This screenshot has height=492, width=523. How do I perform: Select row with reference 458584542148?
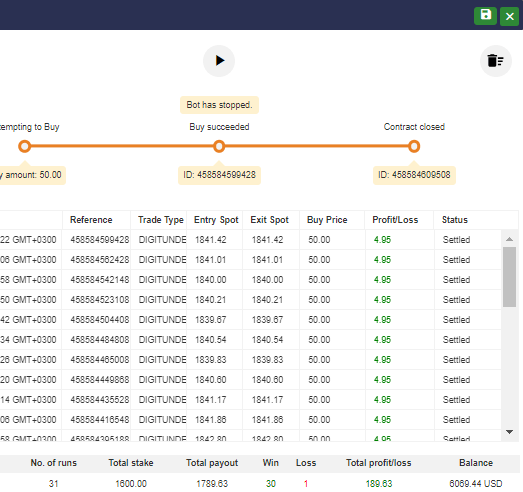250,280
